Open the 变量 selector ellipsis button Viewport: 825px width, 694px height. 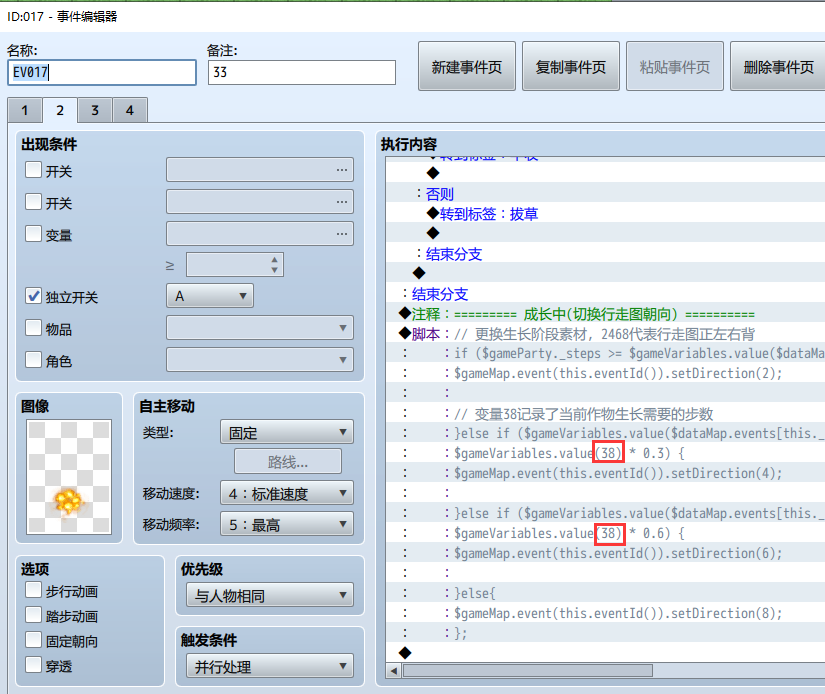click(x=341, y=234)
